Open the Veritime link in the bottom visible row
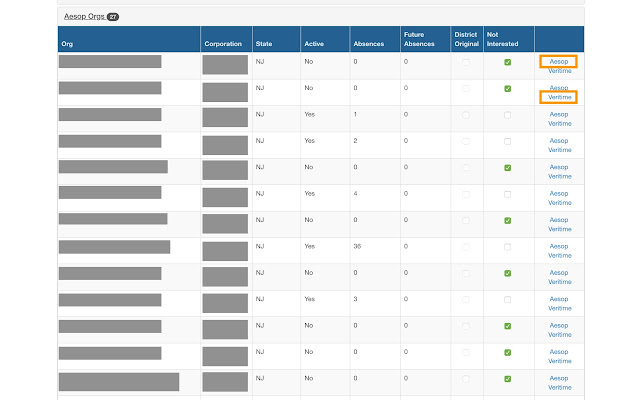 click(x=560, y=388)
